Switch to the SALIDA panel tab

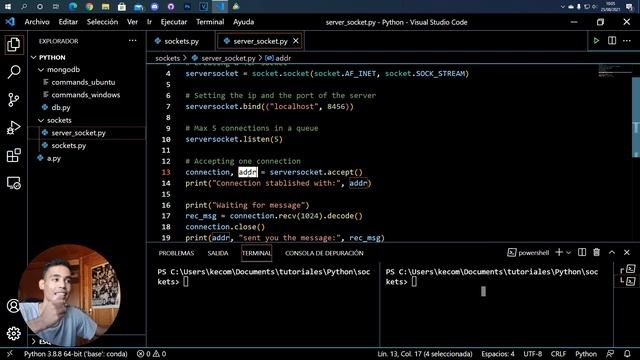point(218,253)
